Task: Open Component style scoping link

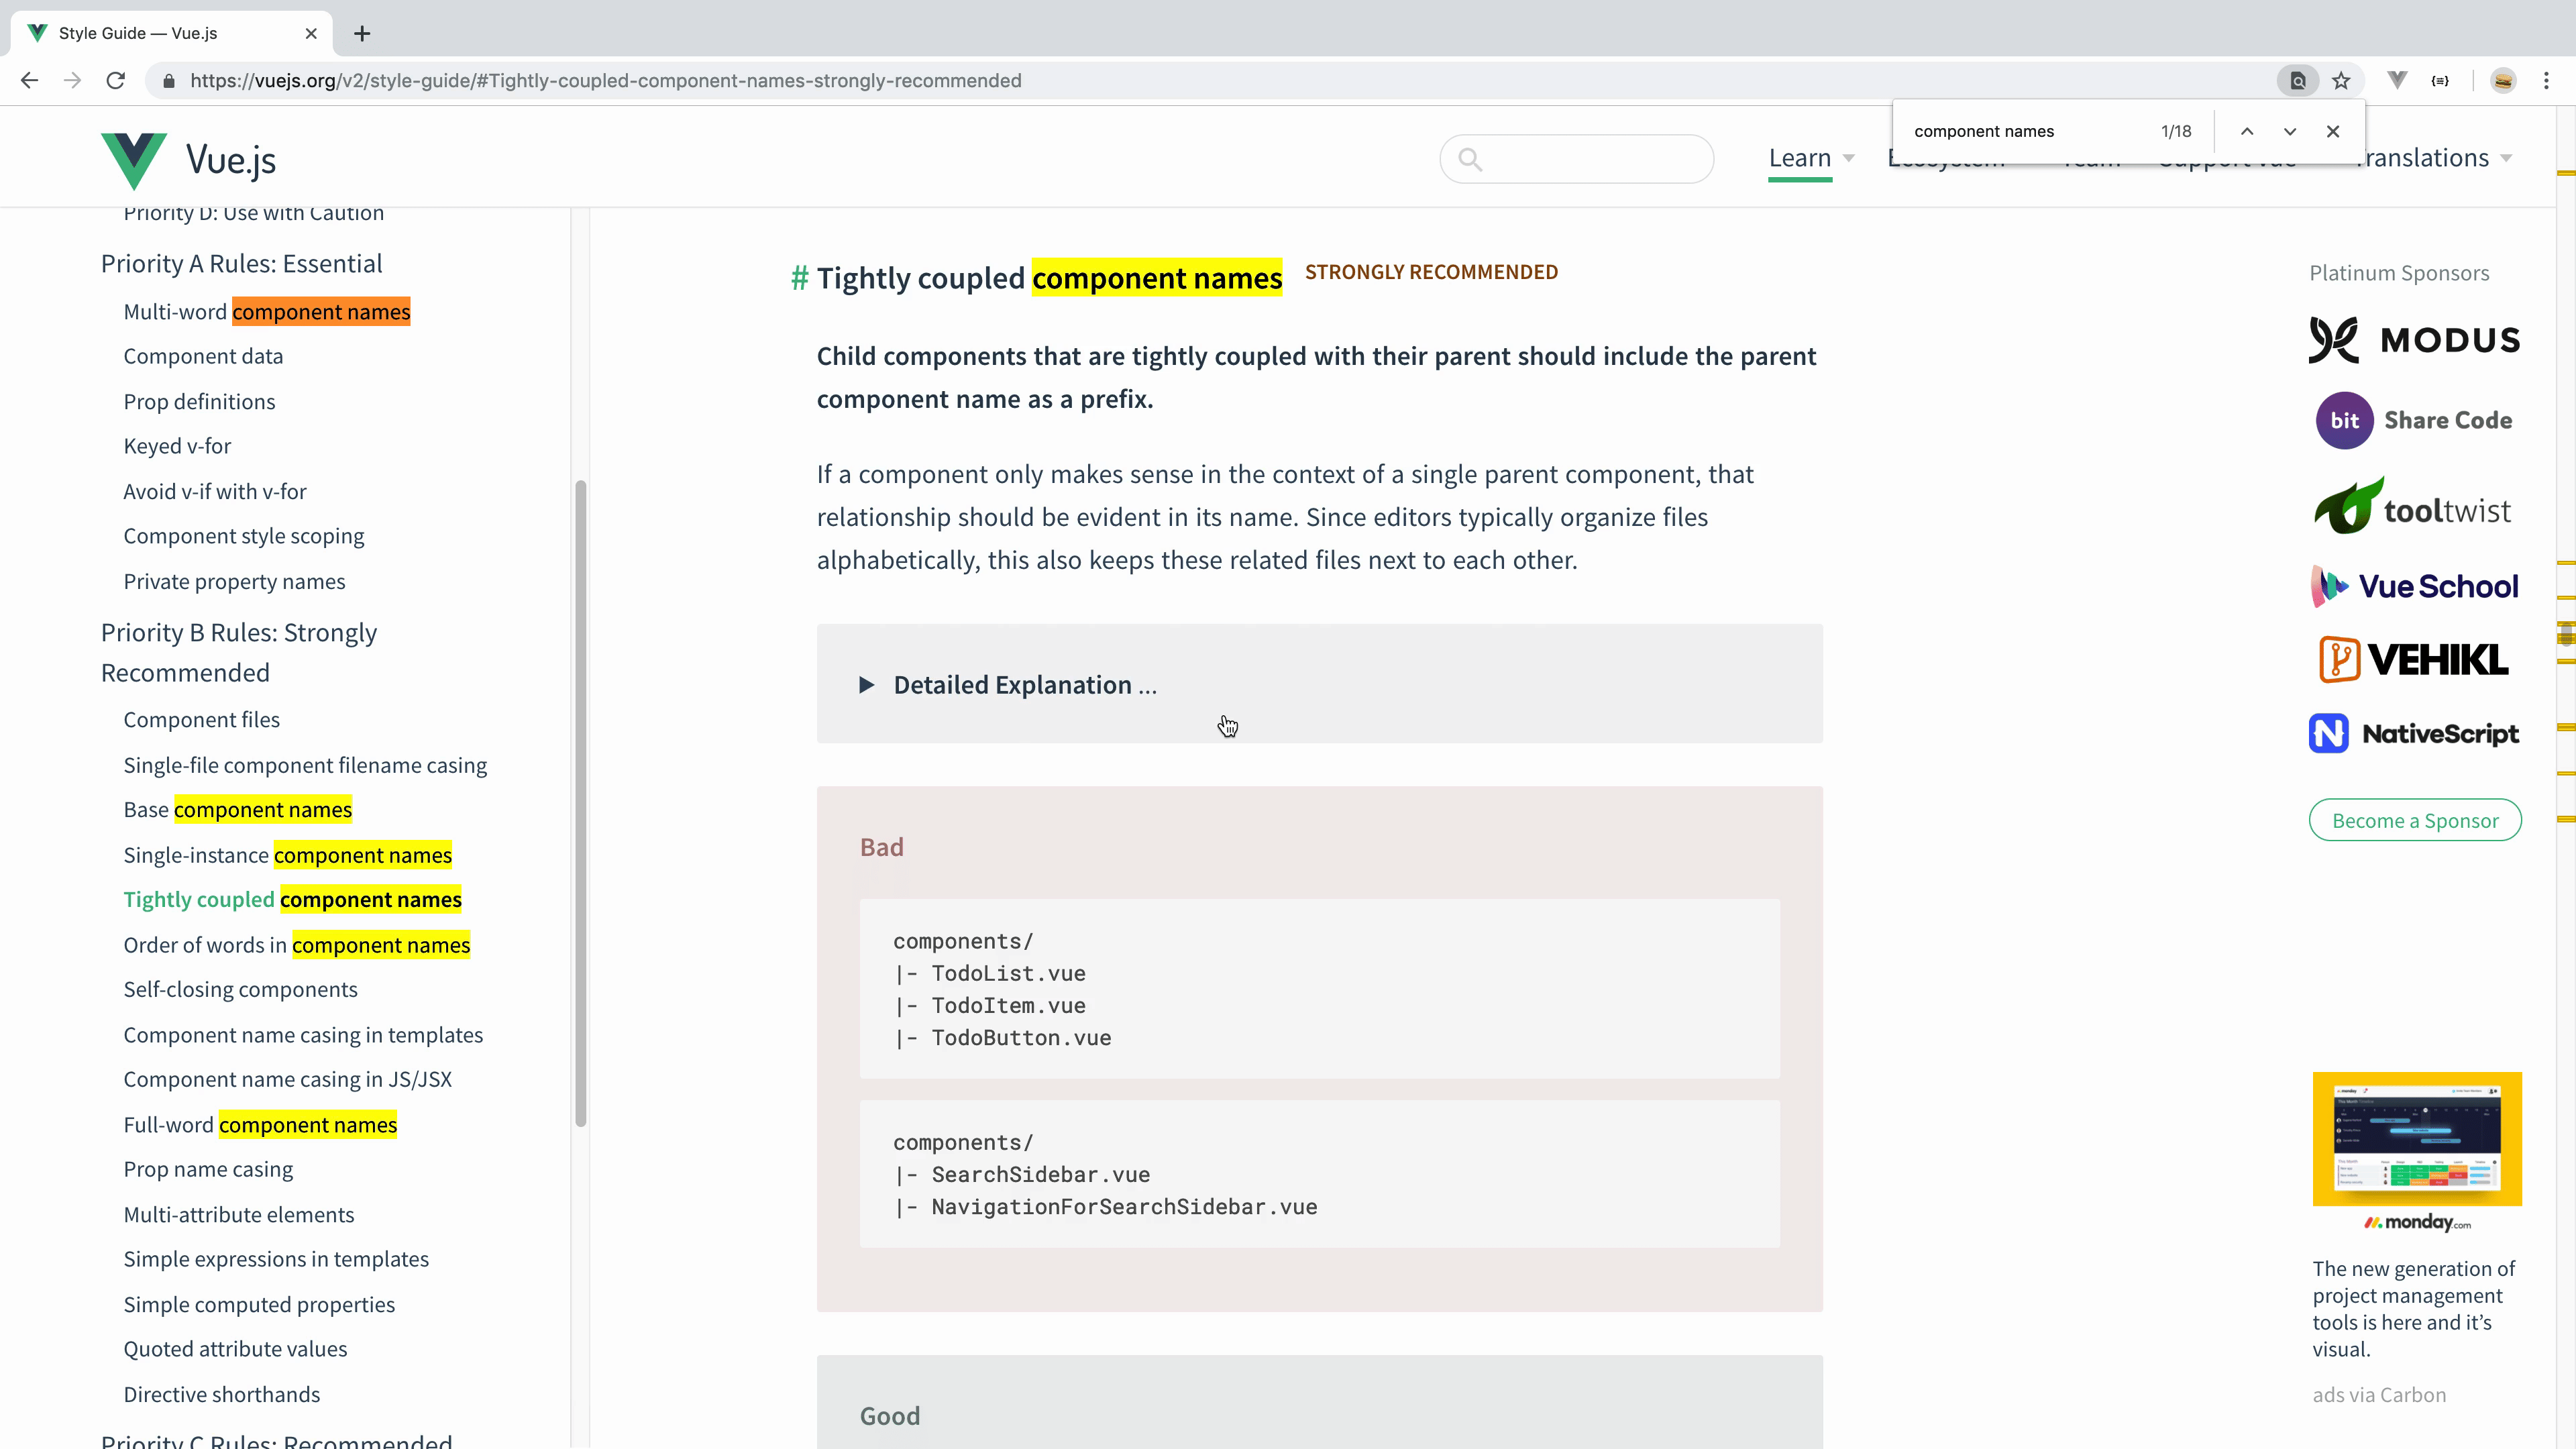Action: click(244, 537)
